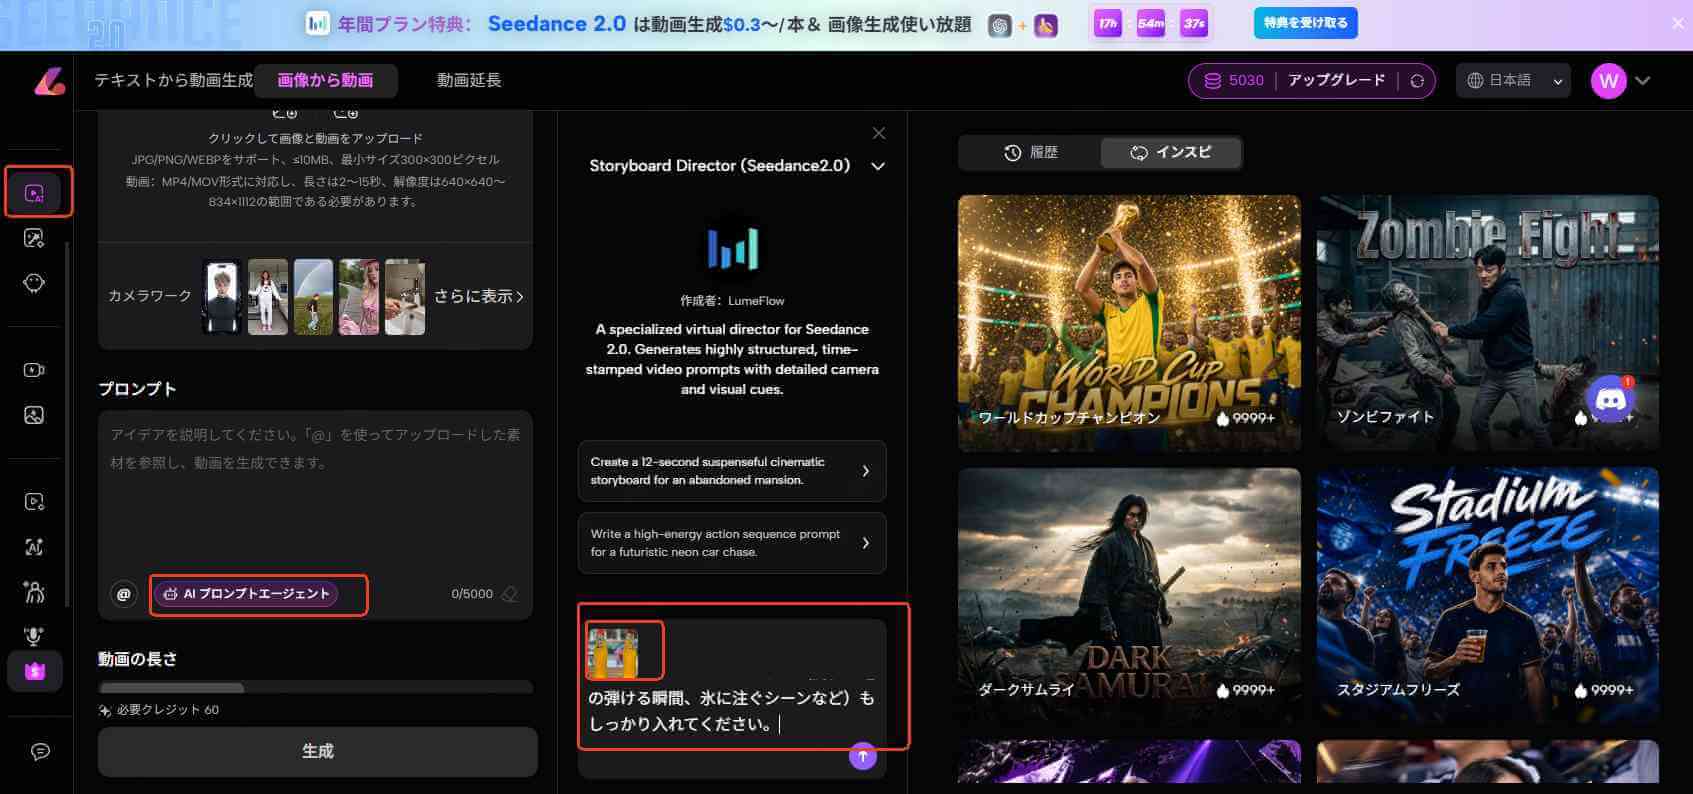Click the W user avatar

click(x=1609, y=81)
